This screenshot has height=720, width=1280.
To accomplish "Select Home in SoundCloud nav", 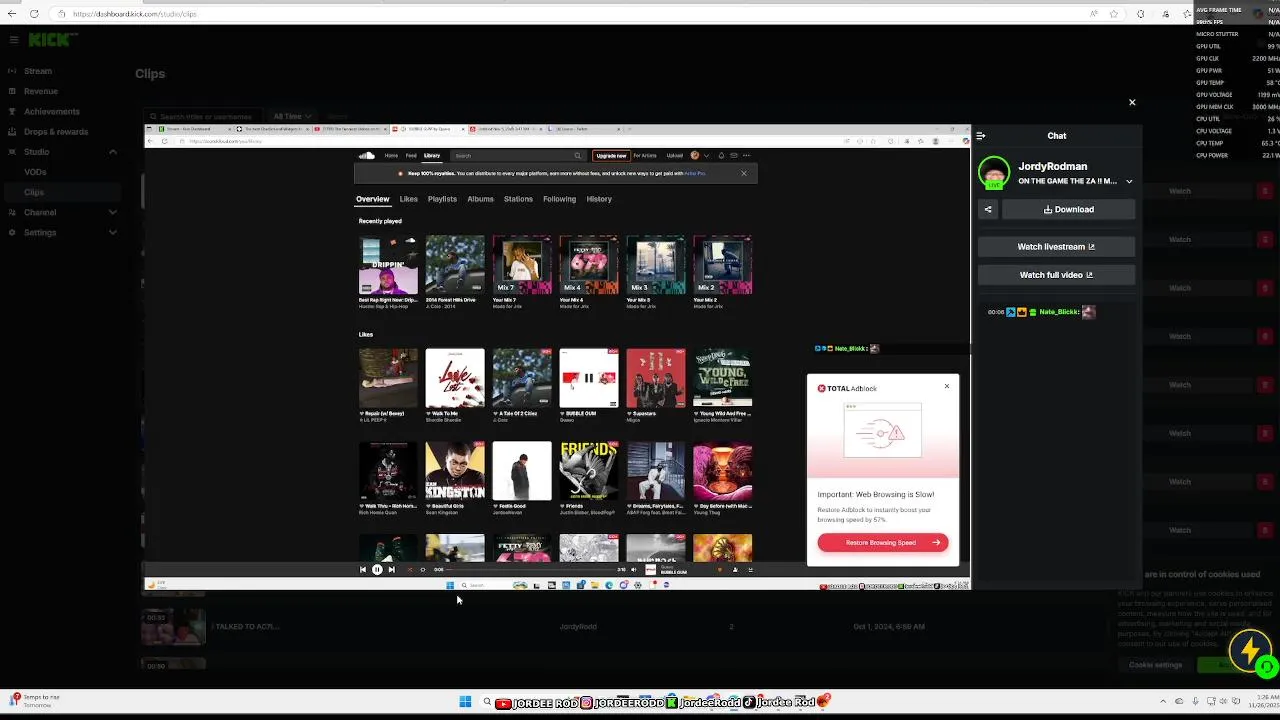I will click(x=391, y=155).
